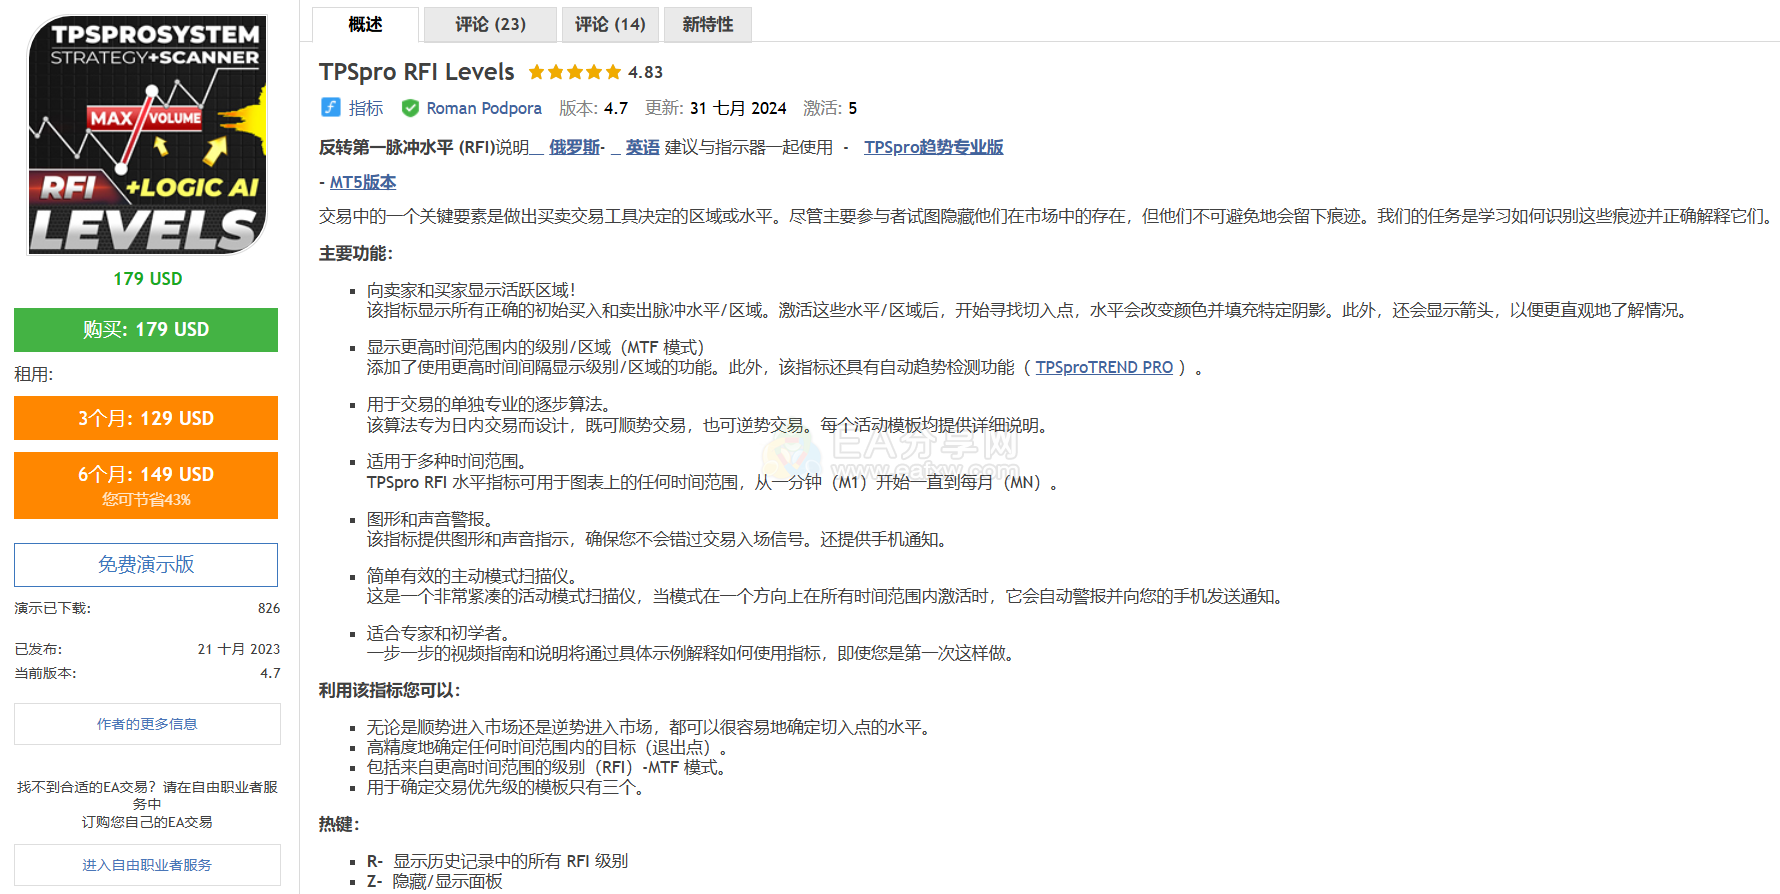Switch to the 评论 (14) tab
The image size is (1780, 894).
pos(610,24)
